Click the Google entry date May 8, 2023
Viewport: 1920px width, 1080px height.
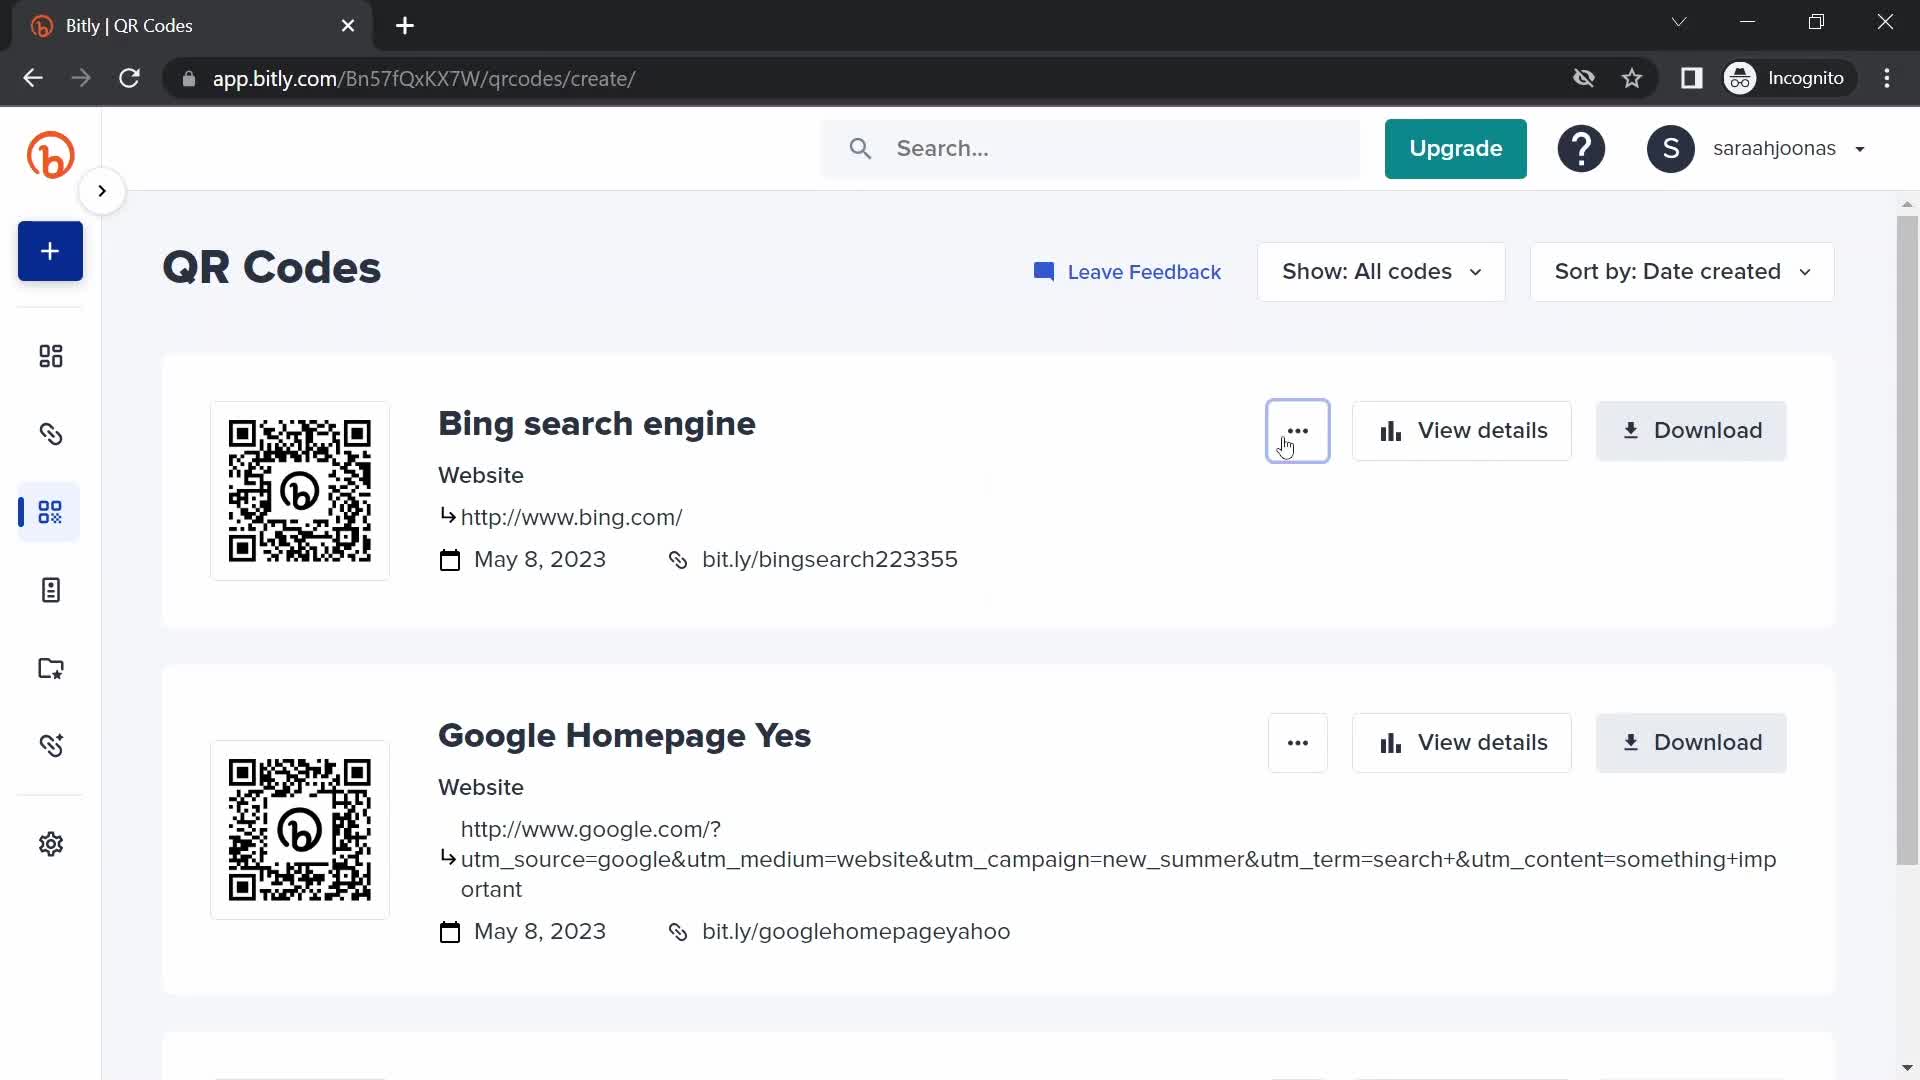click(x=540, y=931)
